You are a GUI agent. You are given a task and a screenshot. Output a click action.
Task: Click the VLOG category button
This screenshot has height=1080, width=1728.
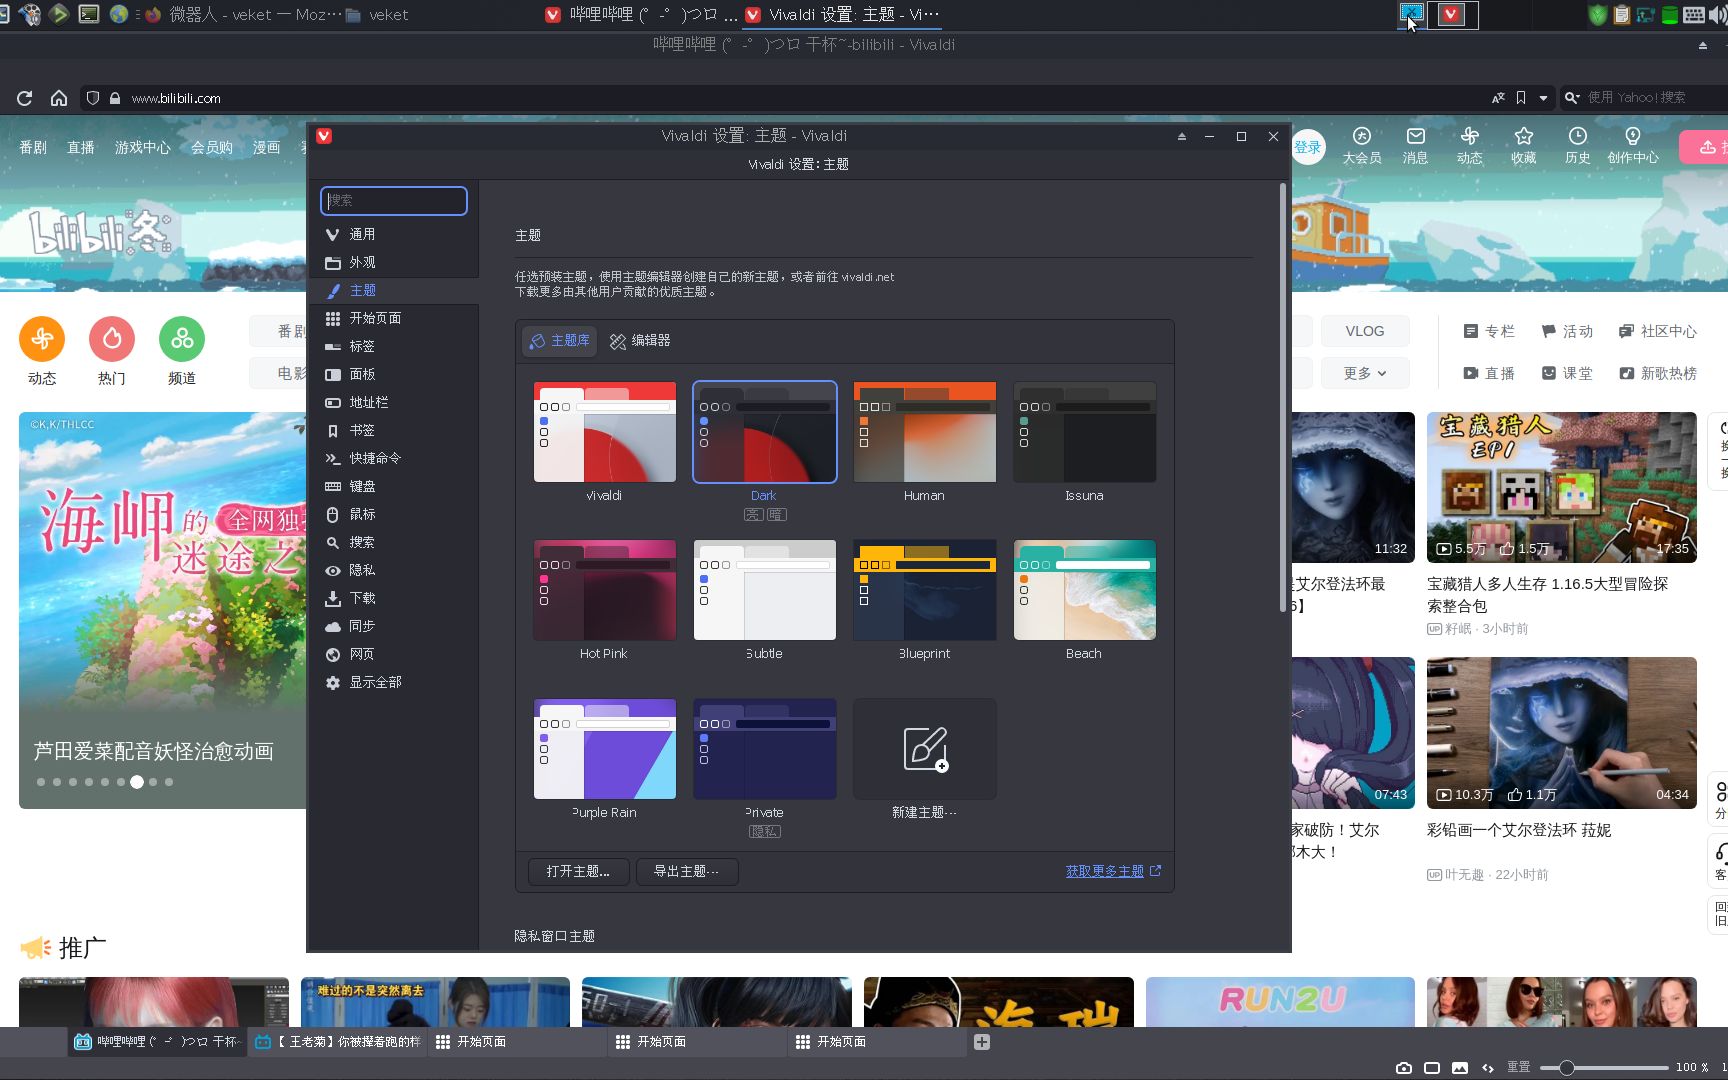click(1365, 331)
